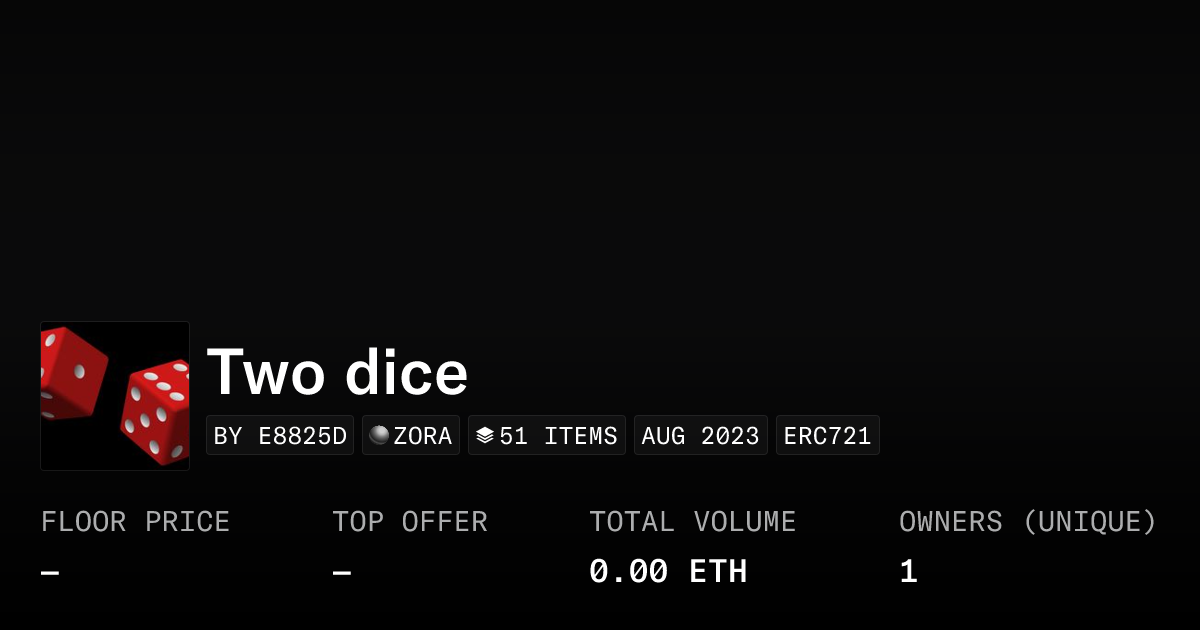1200x630 pixels.
Task: Click the Two dice collection title
Action: tap(337, 372)
